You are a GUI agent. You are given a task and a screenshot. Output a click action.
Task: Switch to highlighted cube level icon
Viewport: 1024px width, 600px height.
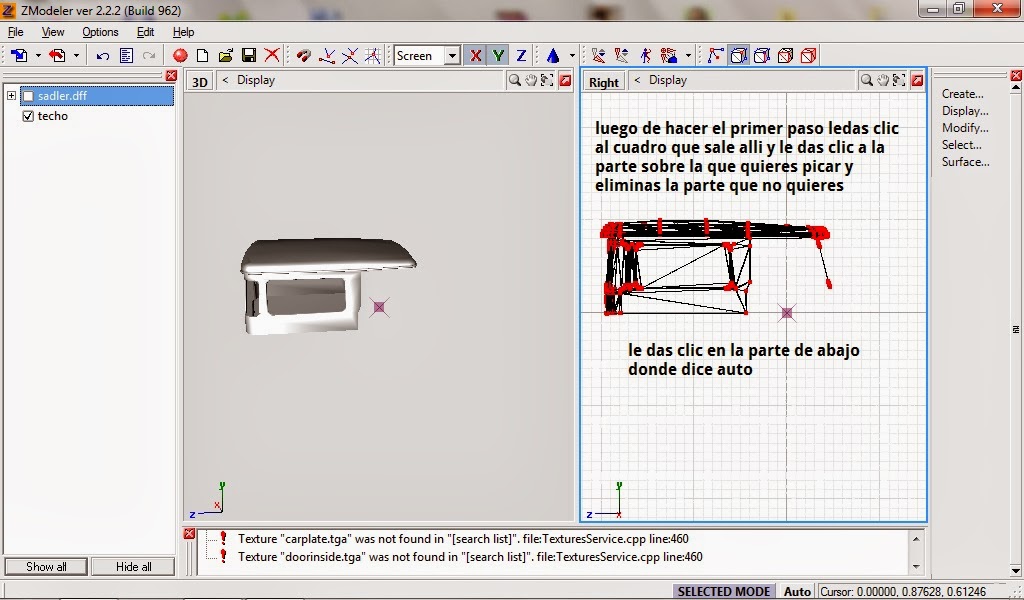tap(739, 55)
